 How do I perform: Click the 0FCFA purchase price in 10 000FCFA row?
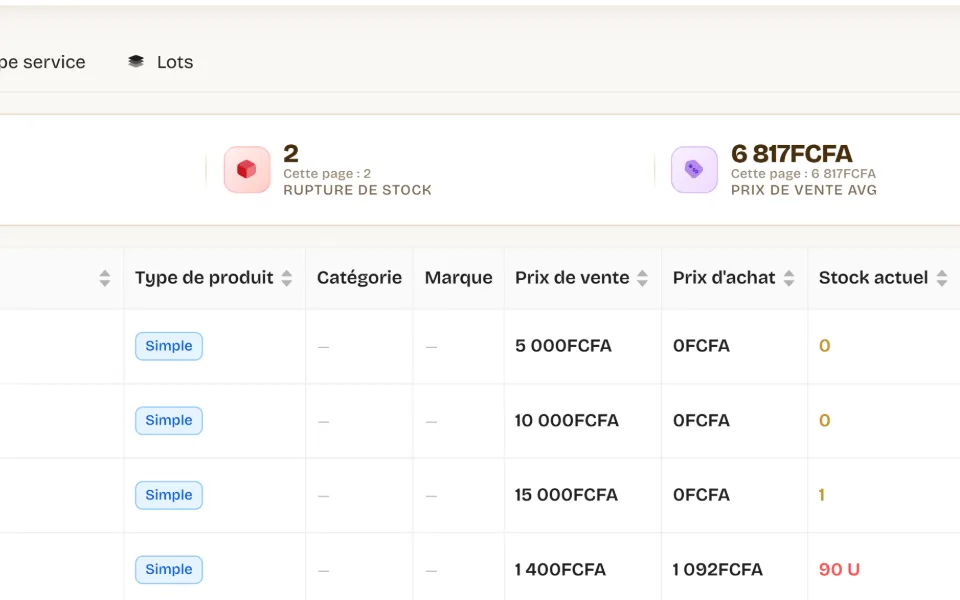(702, 421)
